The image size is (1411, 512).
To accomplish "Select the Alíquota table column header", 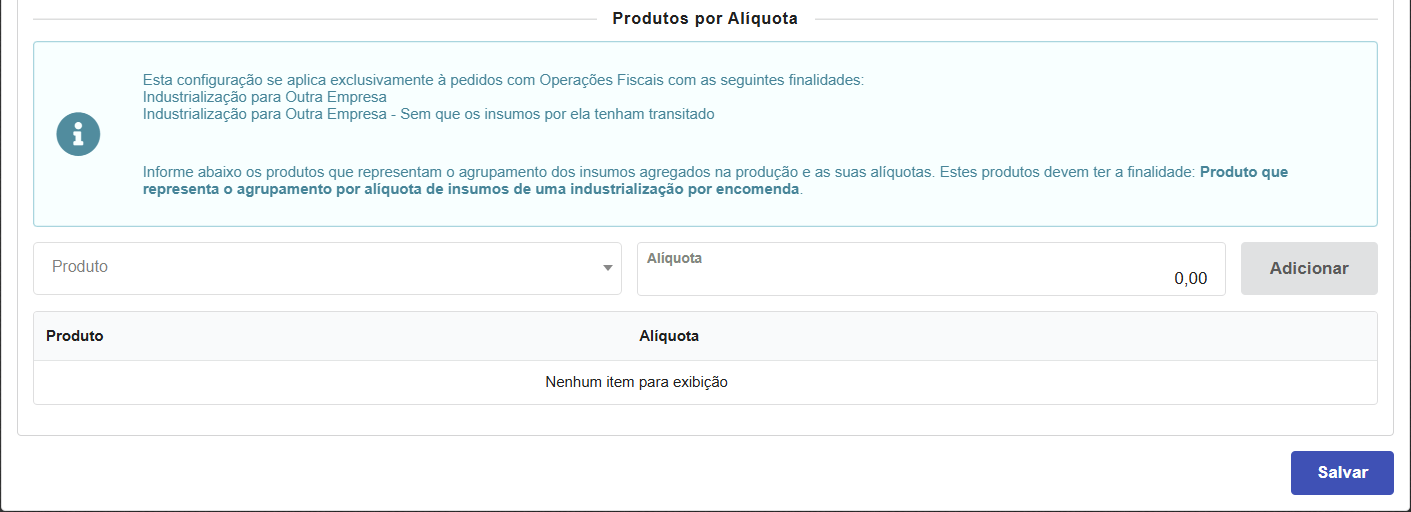I will click(669, 336).
